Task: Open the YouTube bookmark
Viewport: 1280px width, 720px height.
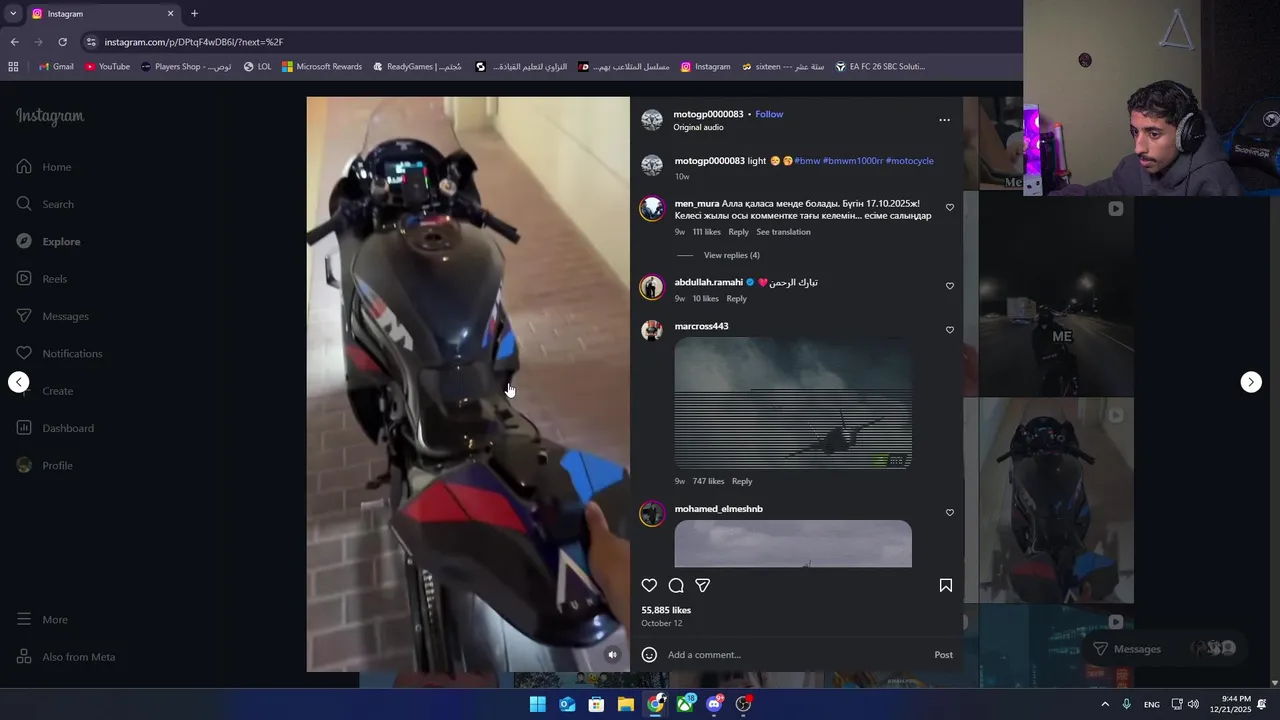Action: (107, 67)
